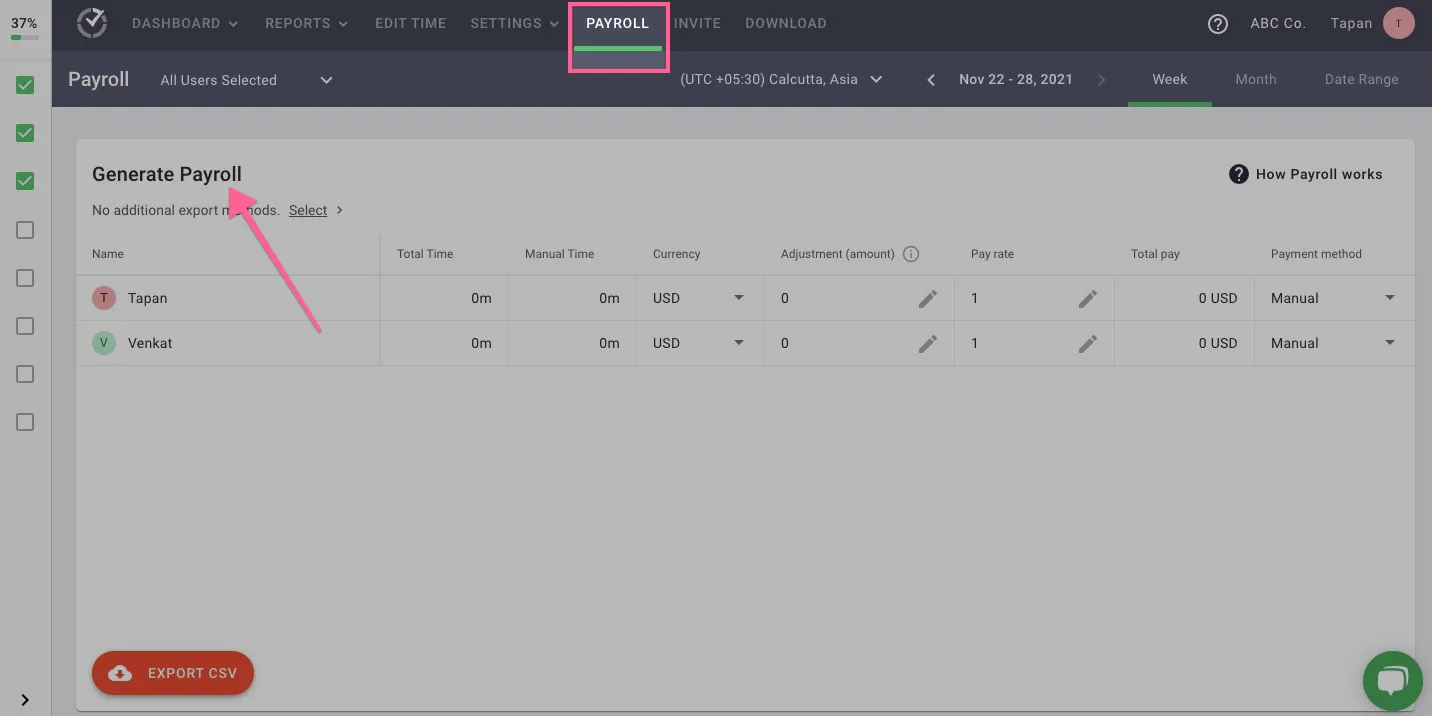Open the chat support widget
The height and width of the screenshot is (716, 1432).
1392,681
